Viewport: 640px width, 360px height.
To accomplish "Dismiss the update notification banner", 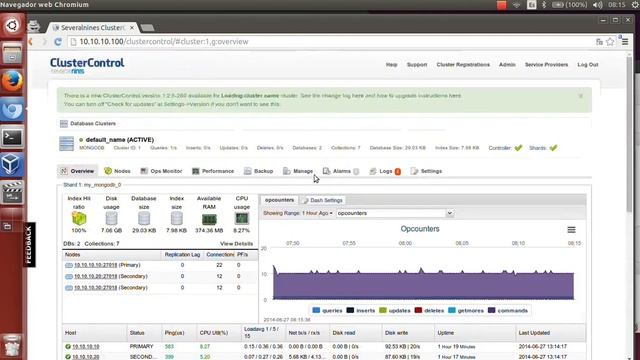I will 580,96.
